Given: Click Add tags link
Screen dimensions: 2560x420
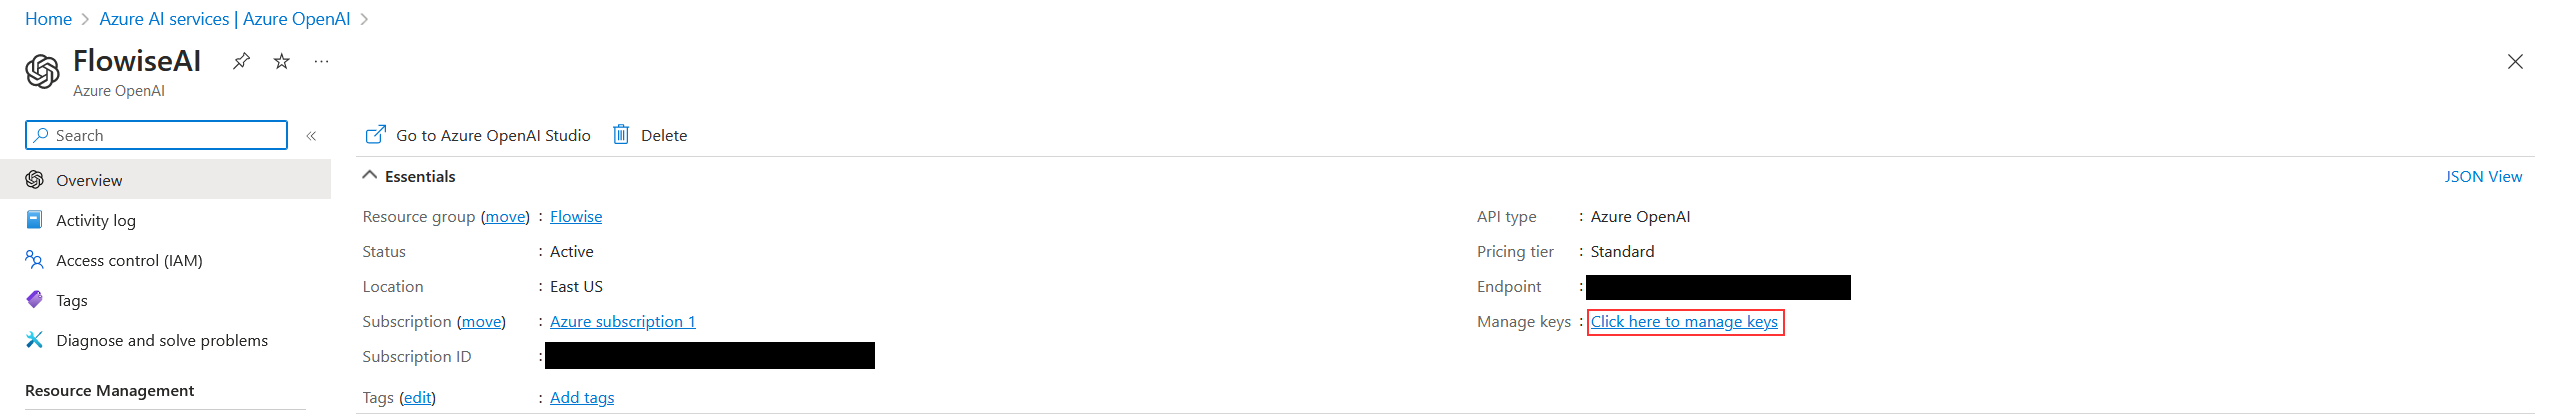Looking at the screenshot, I should point(582,397).
